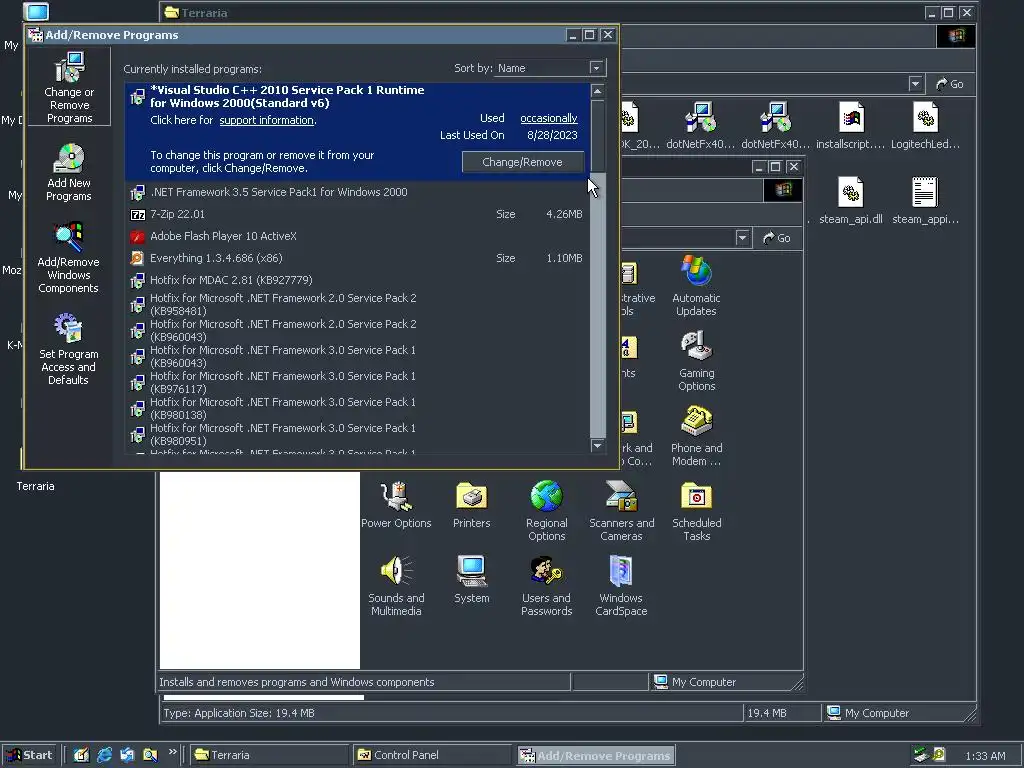The height and width of the screenshot is (768, 1024).
Task: Click the Change/Remove button
Action: pos(522,162)
